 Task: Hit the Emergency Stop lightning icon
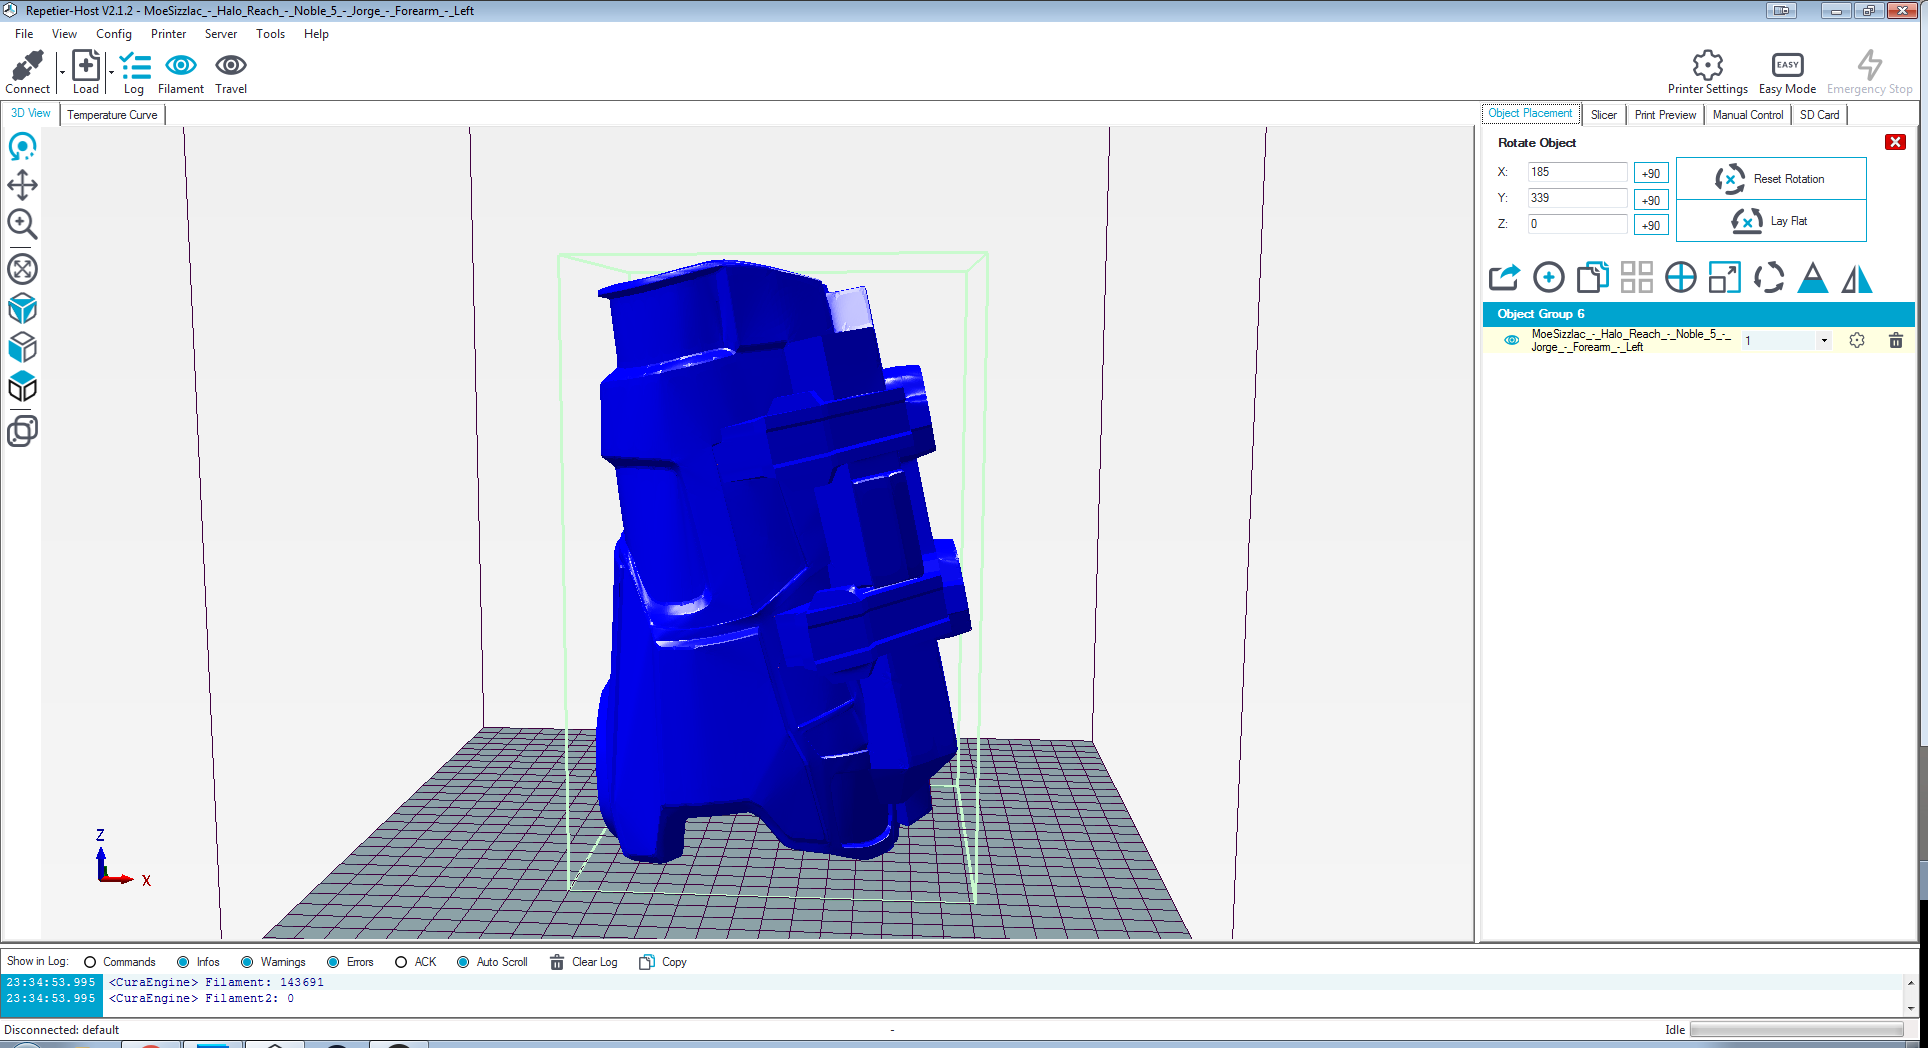pyautogui.click(x=1870, y=65)
